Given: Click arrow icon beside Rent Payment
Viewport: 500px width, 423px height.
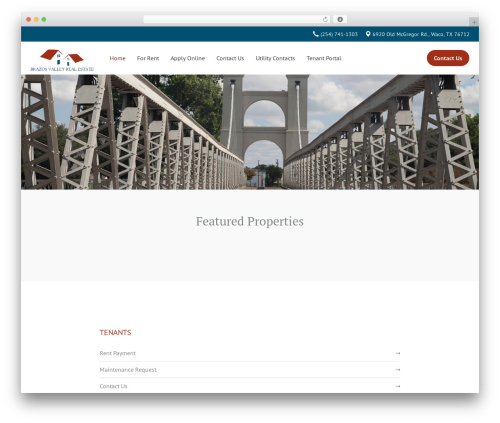Looking at the screenshot, I should point(398,353).
